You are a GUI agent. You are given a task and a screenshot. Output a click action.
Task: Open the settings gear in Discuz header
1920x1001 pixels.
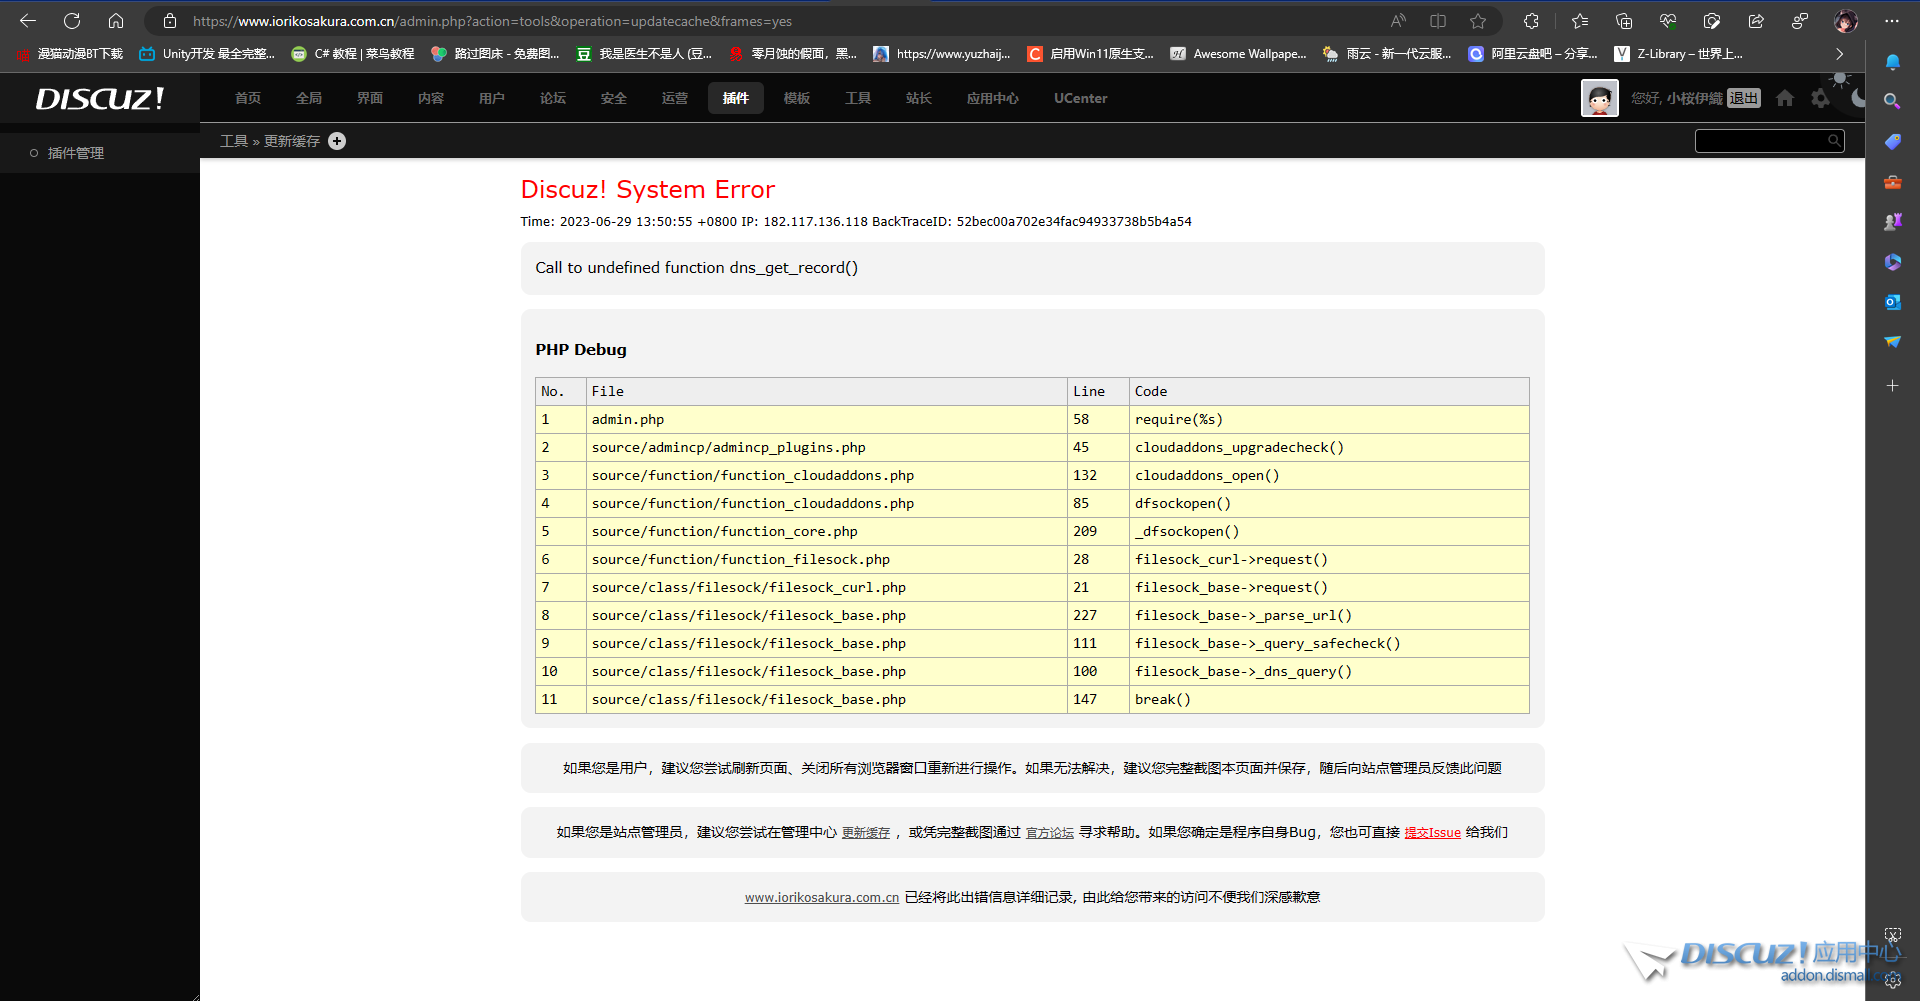tap(1820, 98)
